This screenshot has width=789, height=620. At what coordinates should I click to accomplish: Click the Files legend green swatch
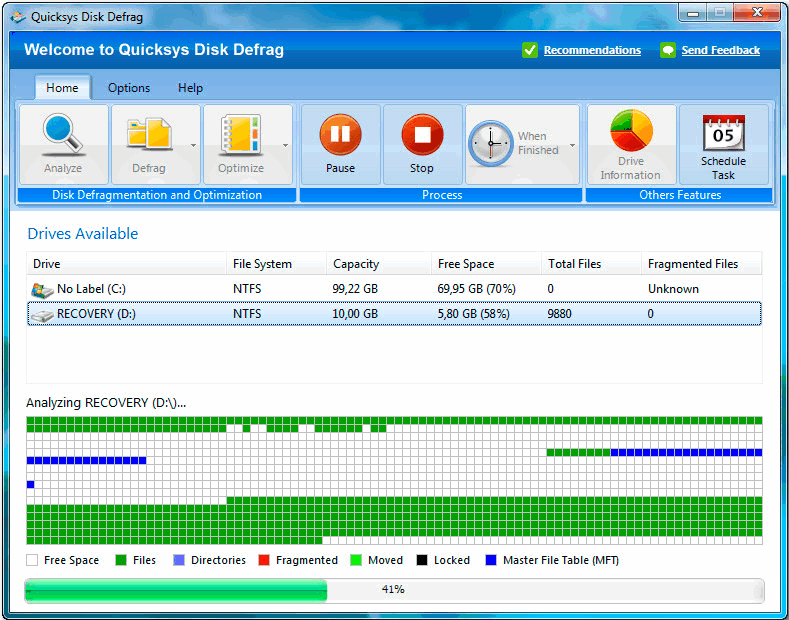pyautogui.click(x=121, y=560)
